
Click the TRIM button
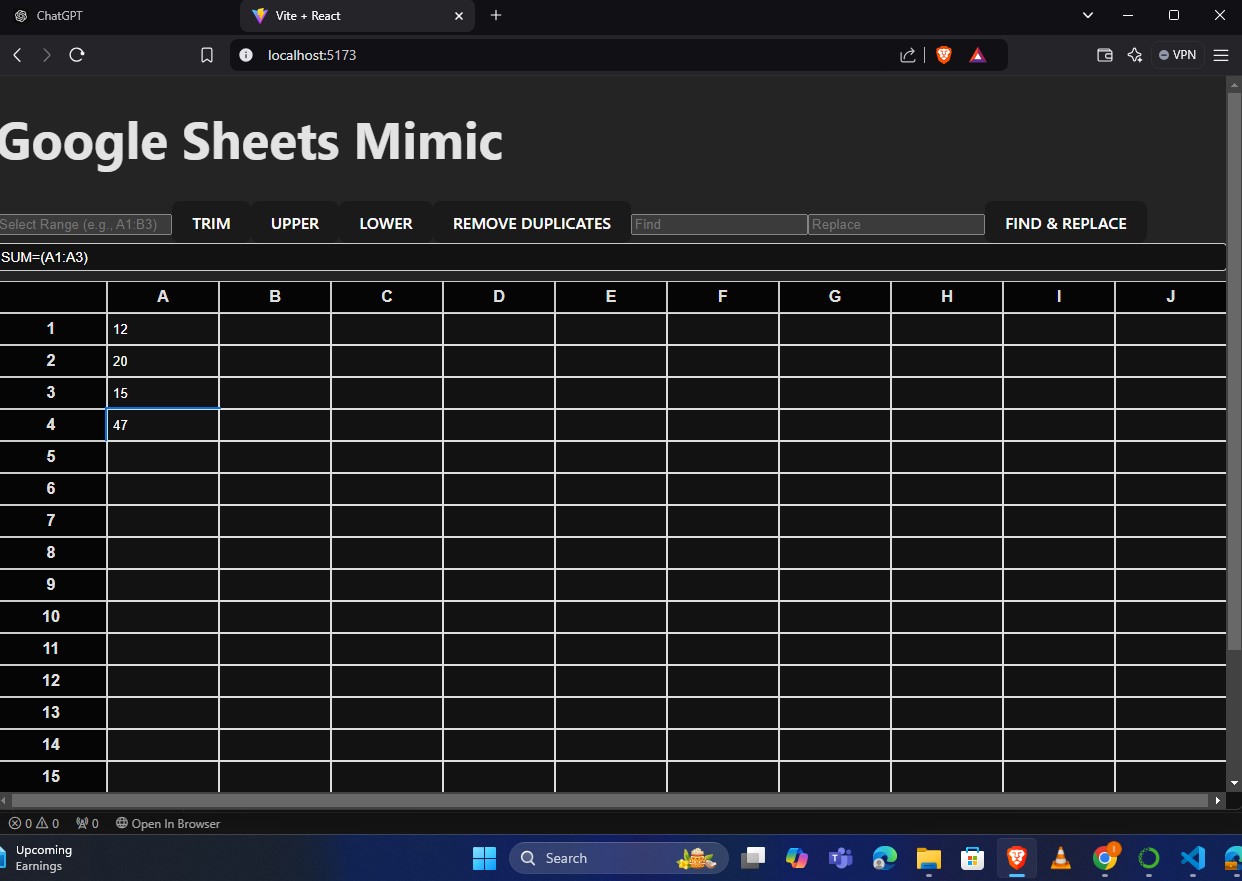pos(211,223)
